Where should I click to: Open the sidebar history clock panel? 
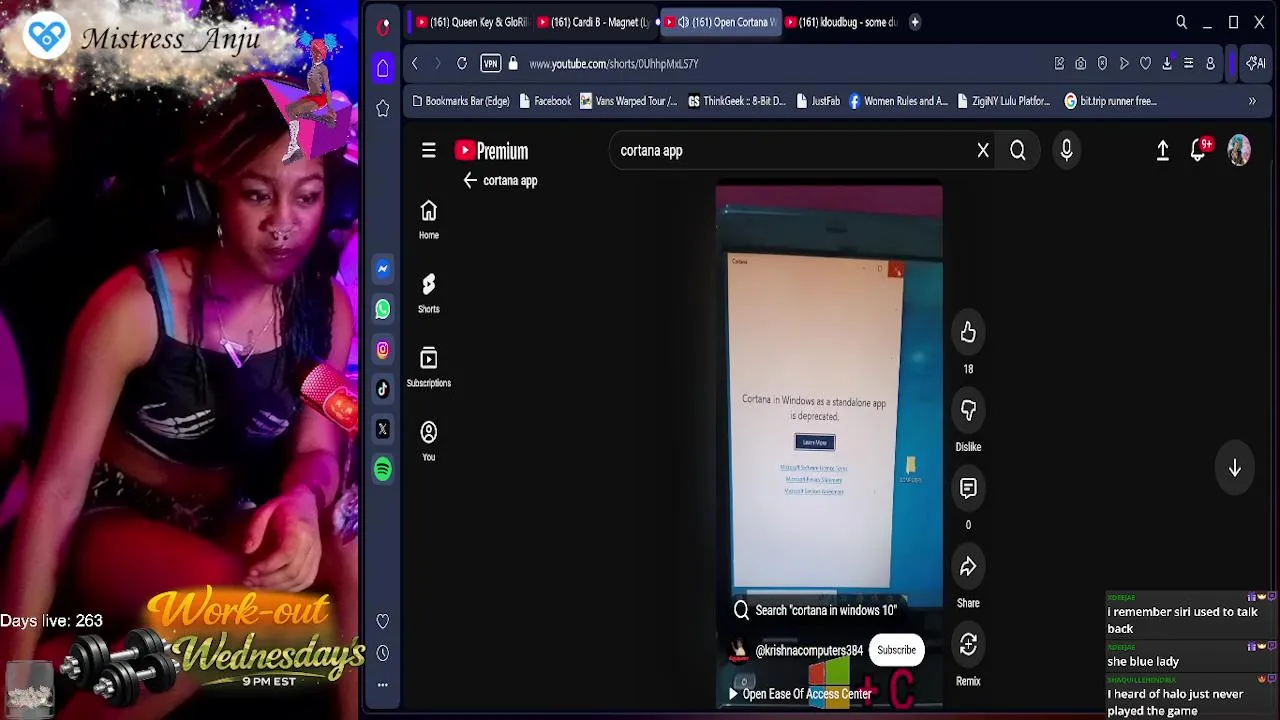[383, 653]
